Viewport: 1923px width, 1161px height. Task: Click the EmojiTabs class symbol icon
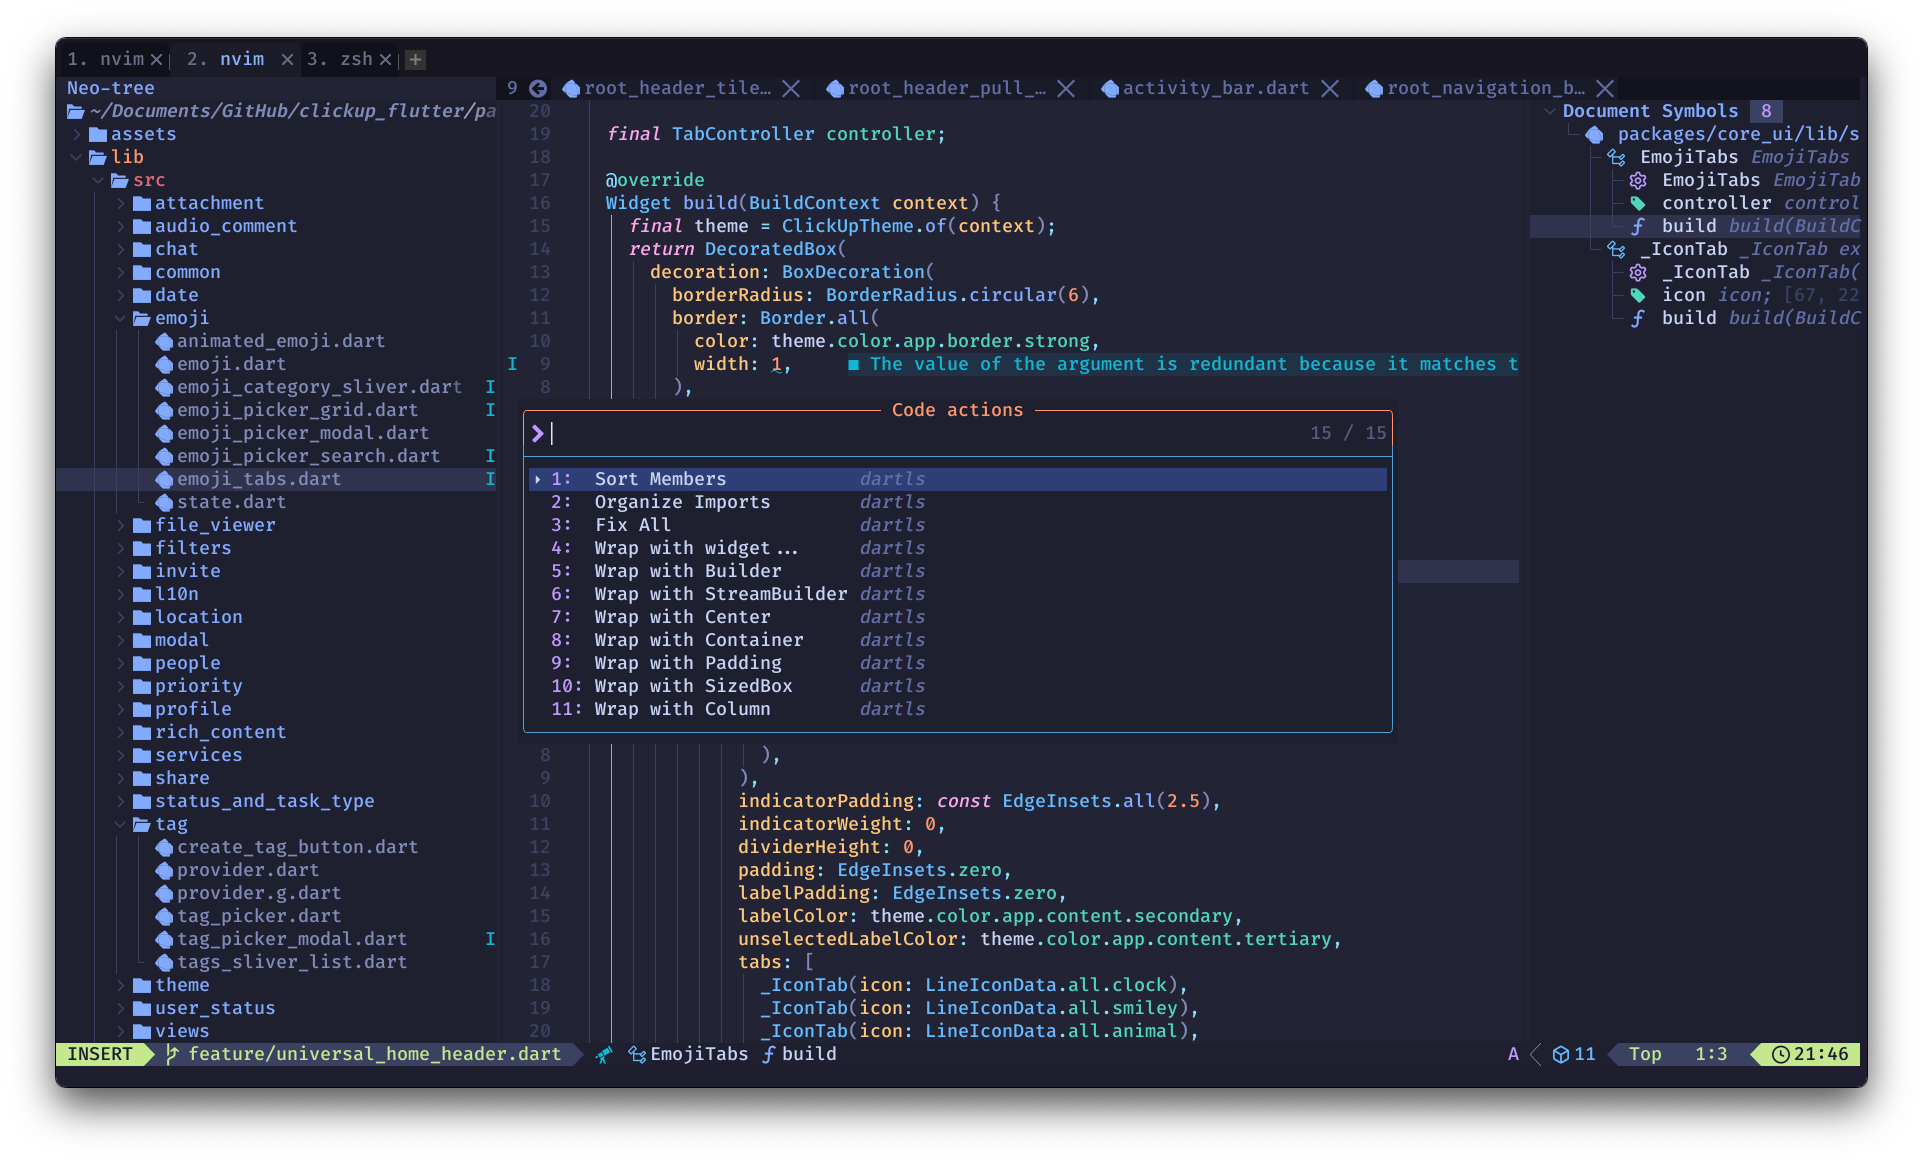click(1616, 157)
